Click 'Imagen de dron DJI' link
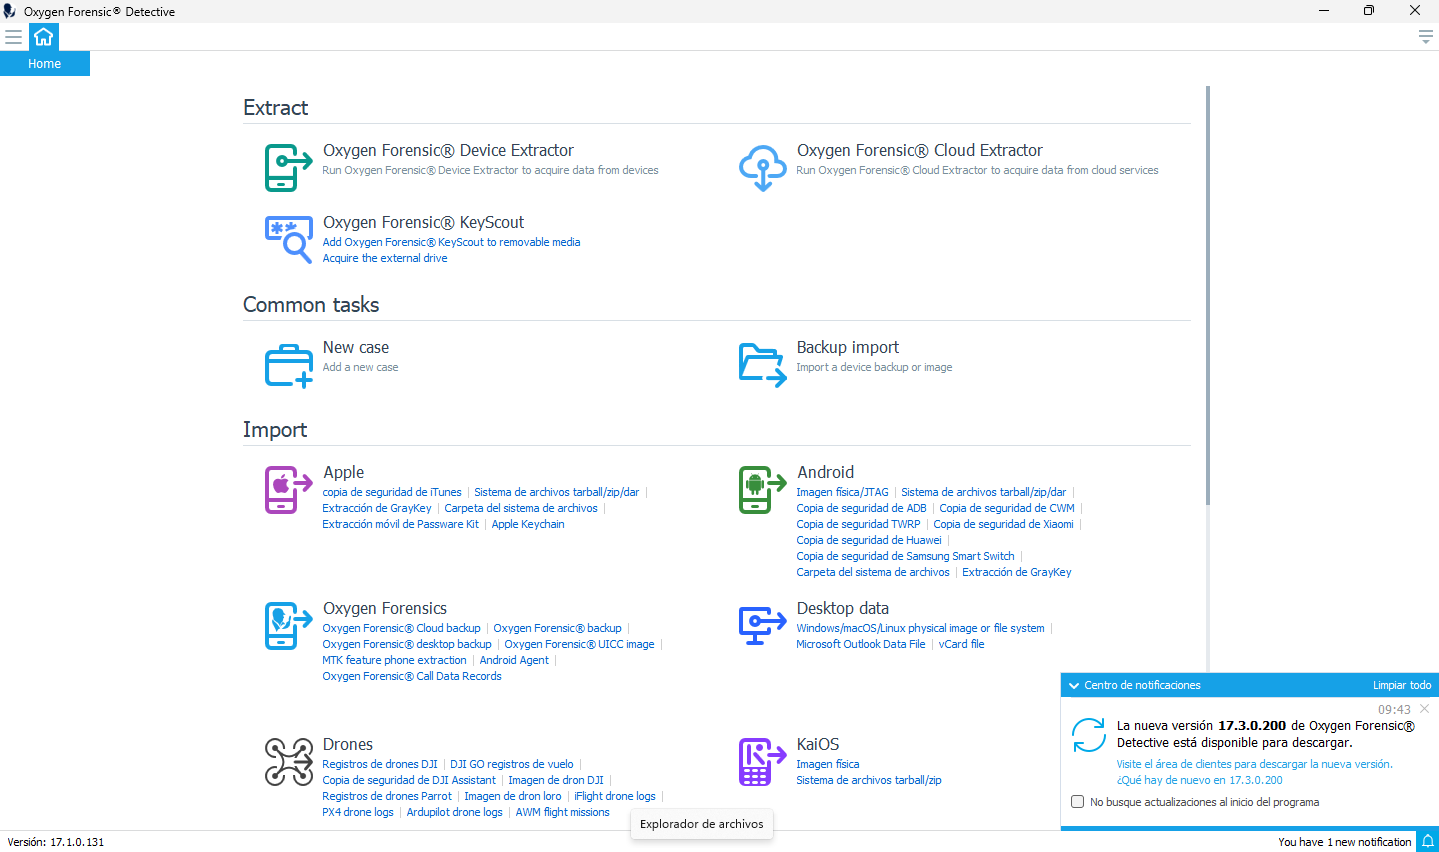Viewport: 1439px width, 852px height. pyautogui.click(x=556, y=780)
